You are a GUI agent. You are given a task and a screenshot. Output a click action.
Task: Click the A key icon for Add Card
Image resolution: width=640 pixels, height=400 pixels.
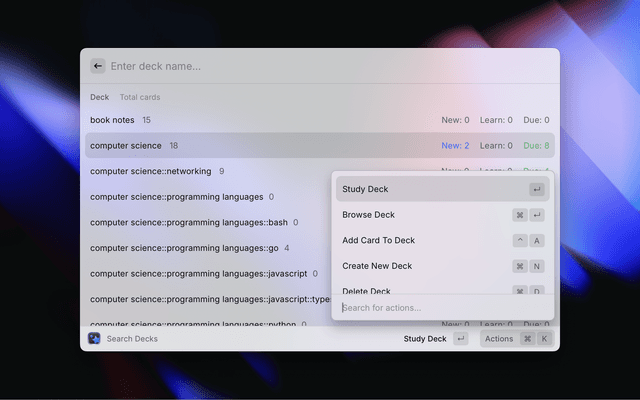(537, 241)
